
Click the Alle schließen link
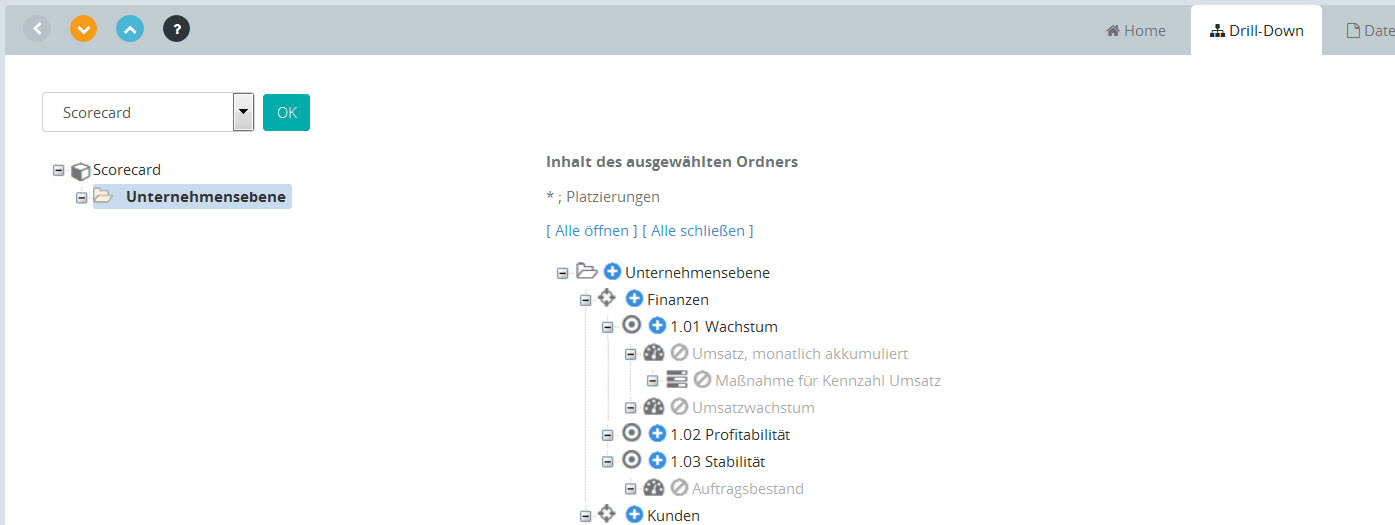click(698, 231)
